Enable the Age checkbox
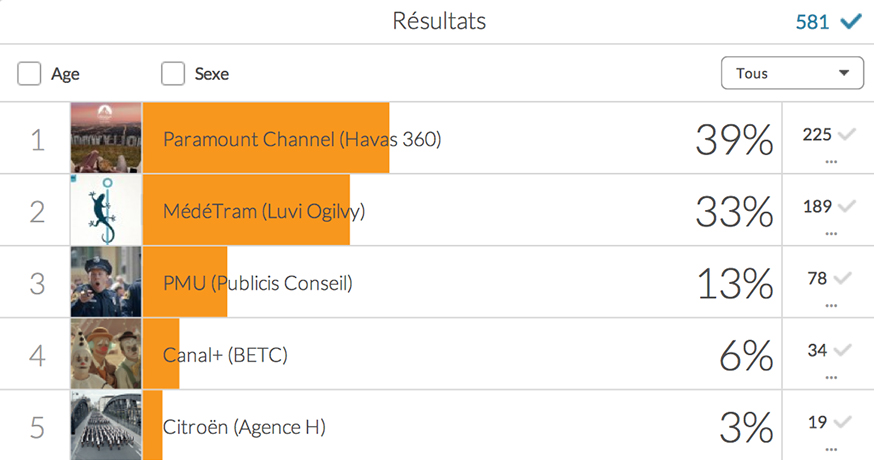Viewport: 874px width, 460px height. click(29, 74)
